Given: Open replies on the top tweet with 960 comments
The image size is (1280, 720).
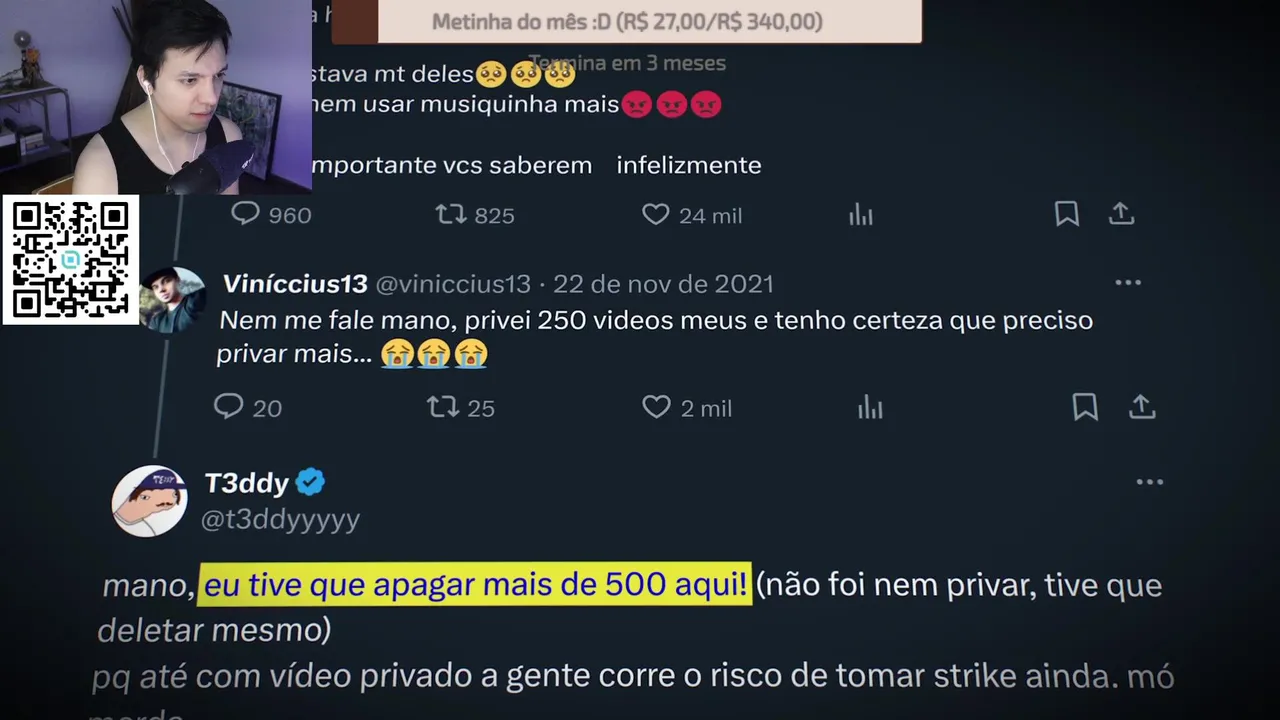Looking at the screenshot, I should pos(271,214).
